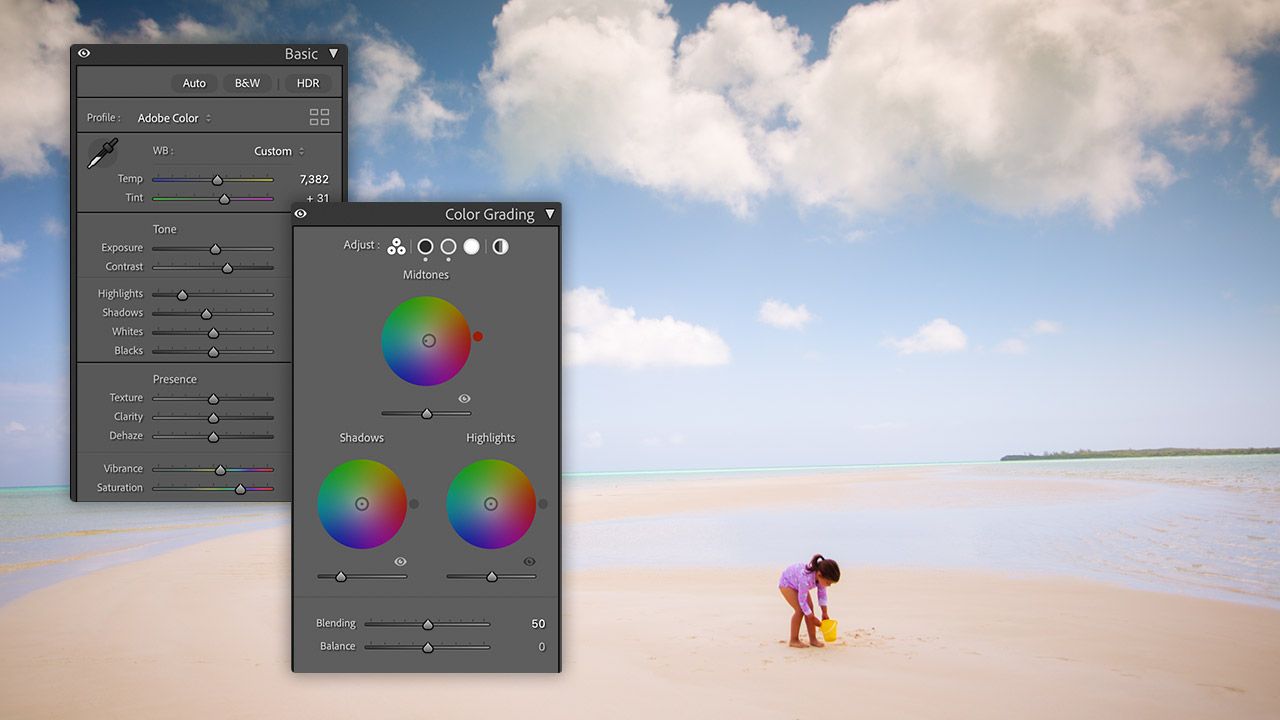This screenshot has width=1280, height=720.
Task: Switch Adjust to the Midtones wheel icon
Action: click(448, 246)
